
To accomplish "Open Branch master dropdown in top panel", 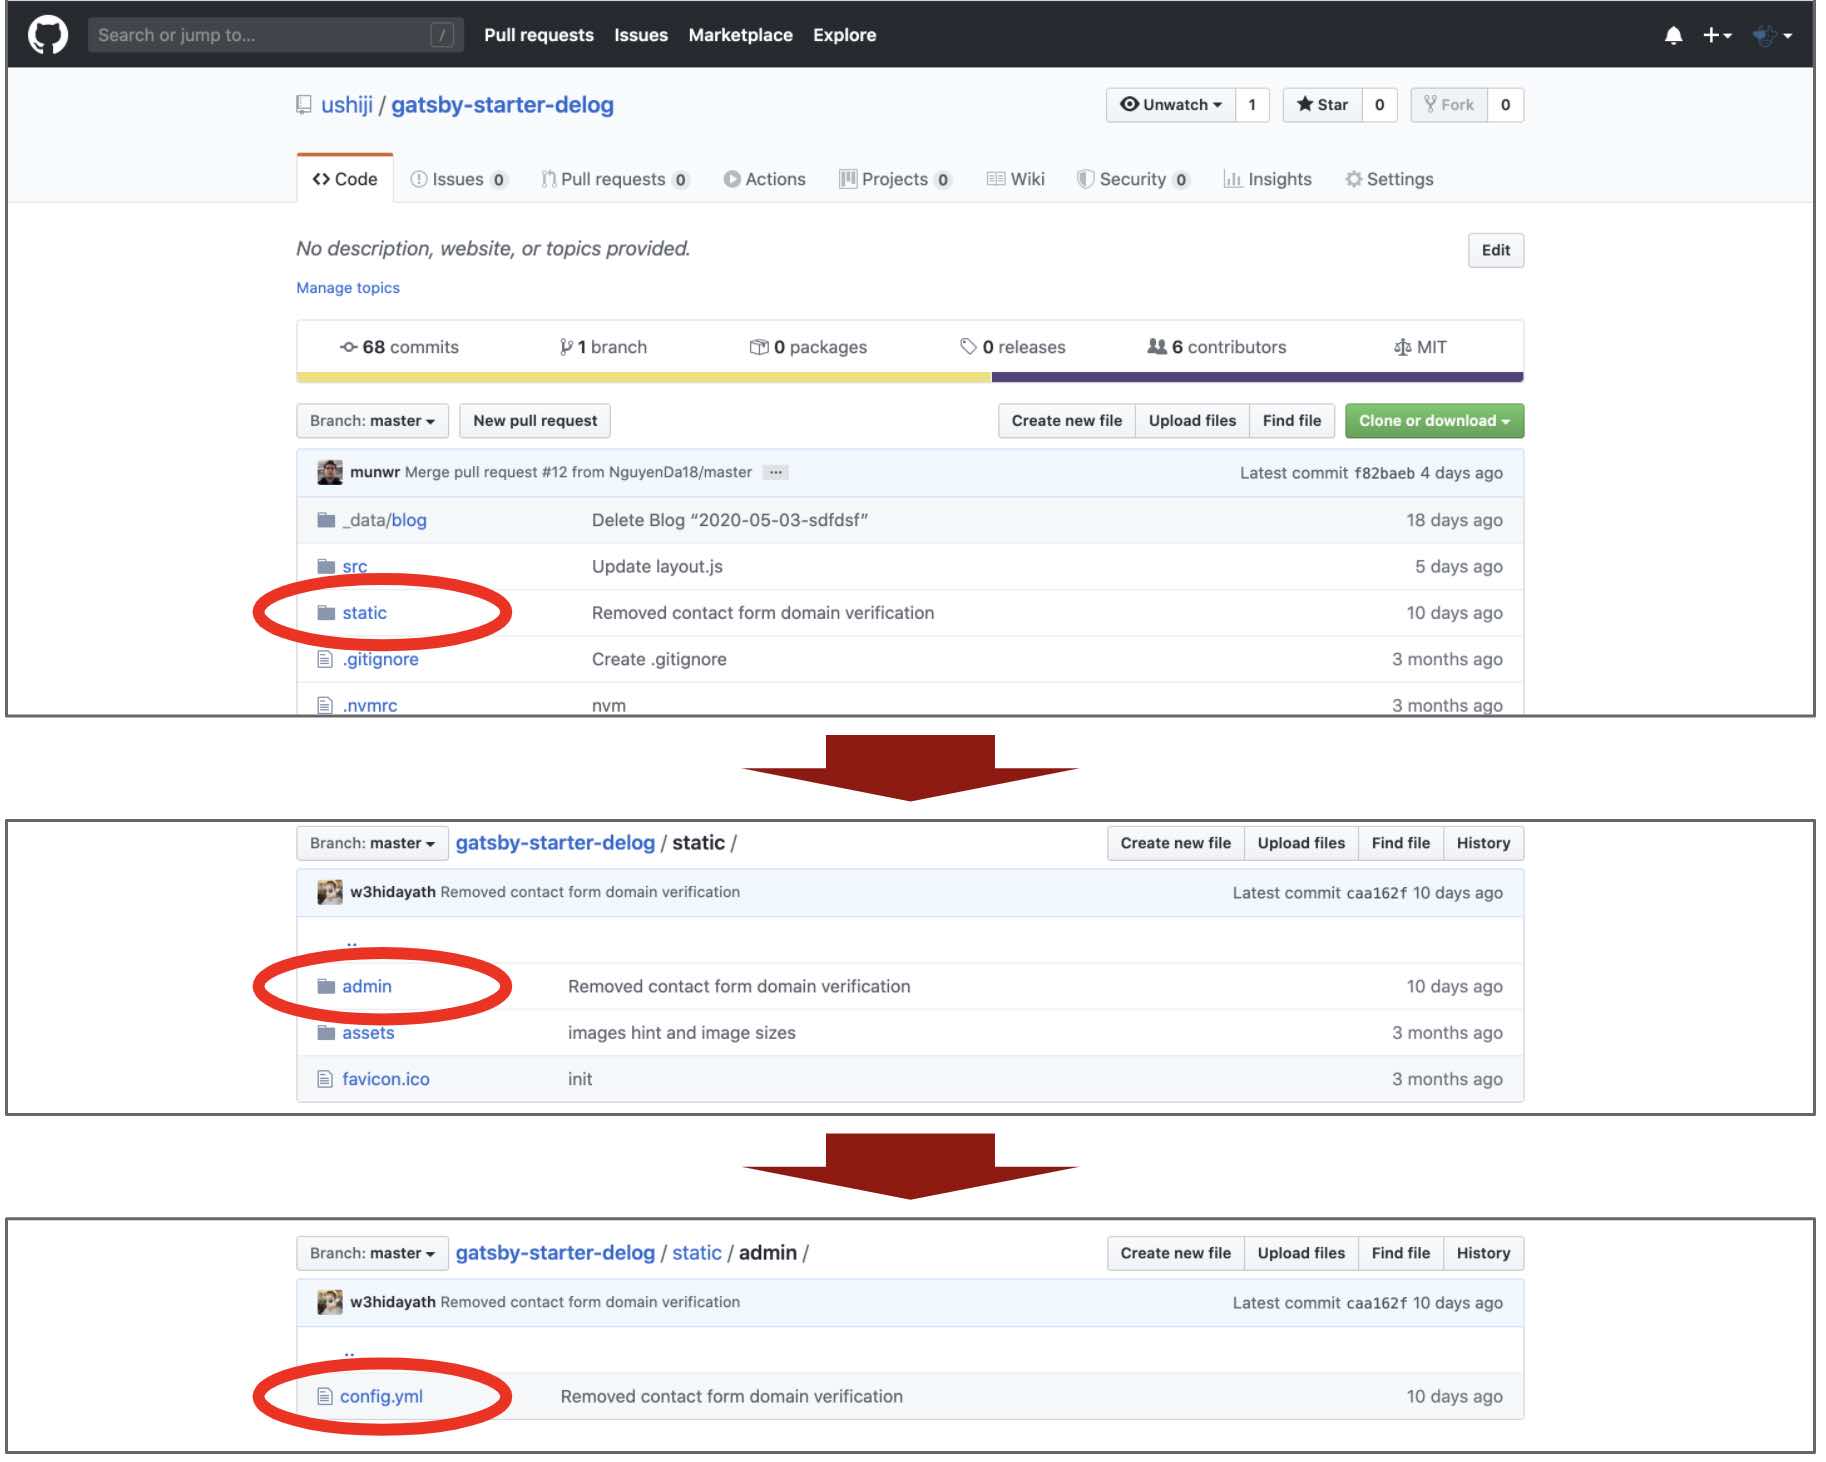I will click(372, 421).
